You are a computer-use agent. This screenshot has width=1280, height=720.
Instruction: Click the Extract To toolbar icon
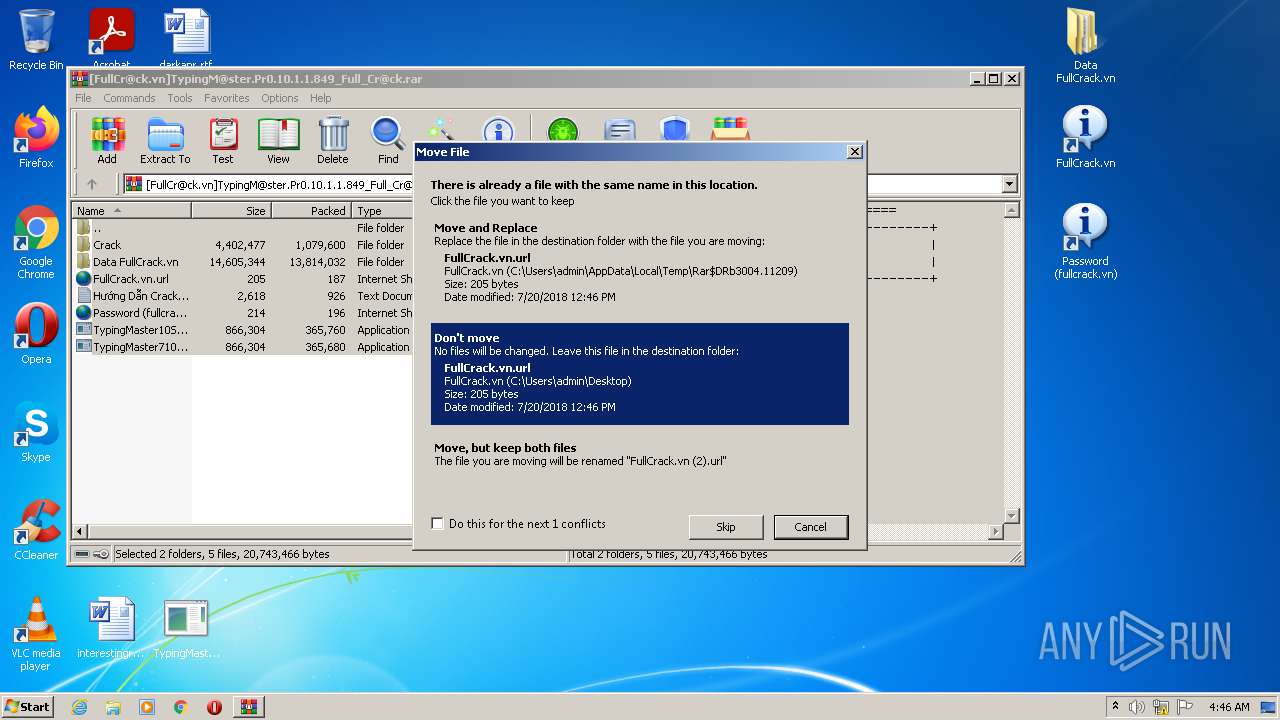click(x=165, y=140)
